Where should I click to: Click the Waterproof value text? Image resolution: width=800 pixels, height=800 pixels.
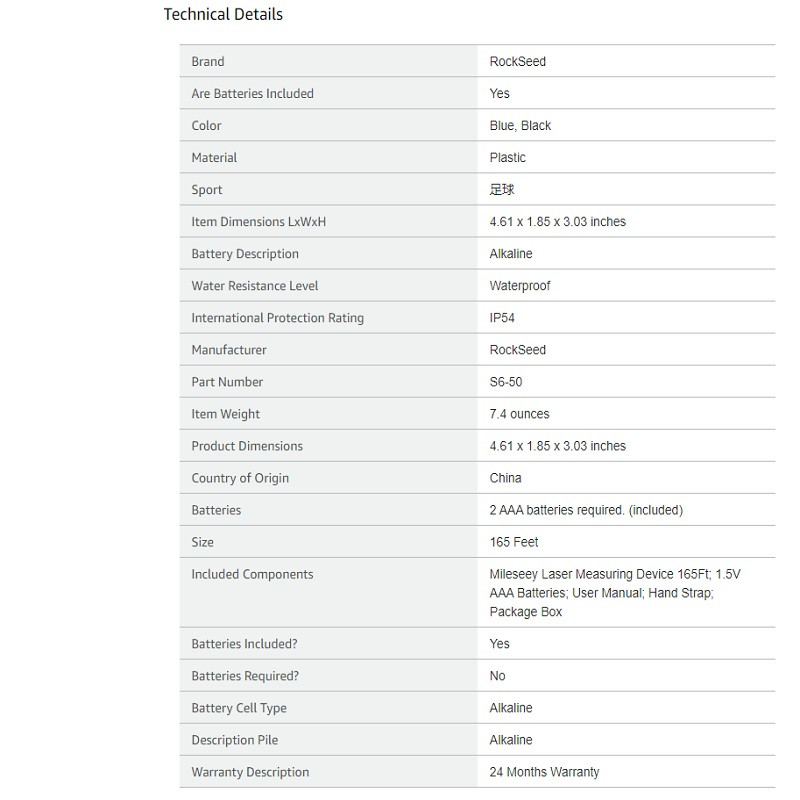(520, 286)
